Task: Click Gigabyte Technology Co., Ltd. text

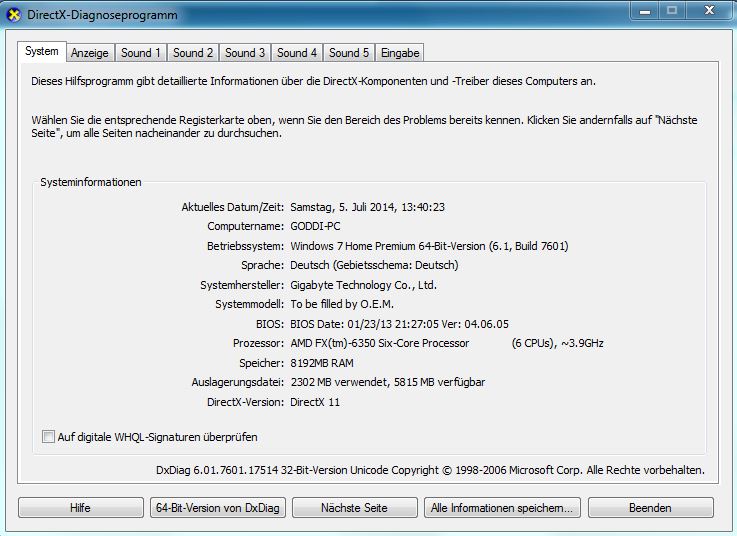Action: pyautogui.click(x=363, y=285)
